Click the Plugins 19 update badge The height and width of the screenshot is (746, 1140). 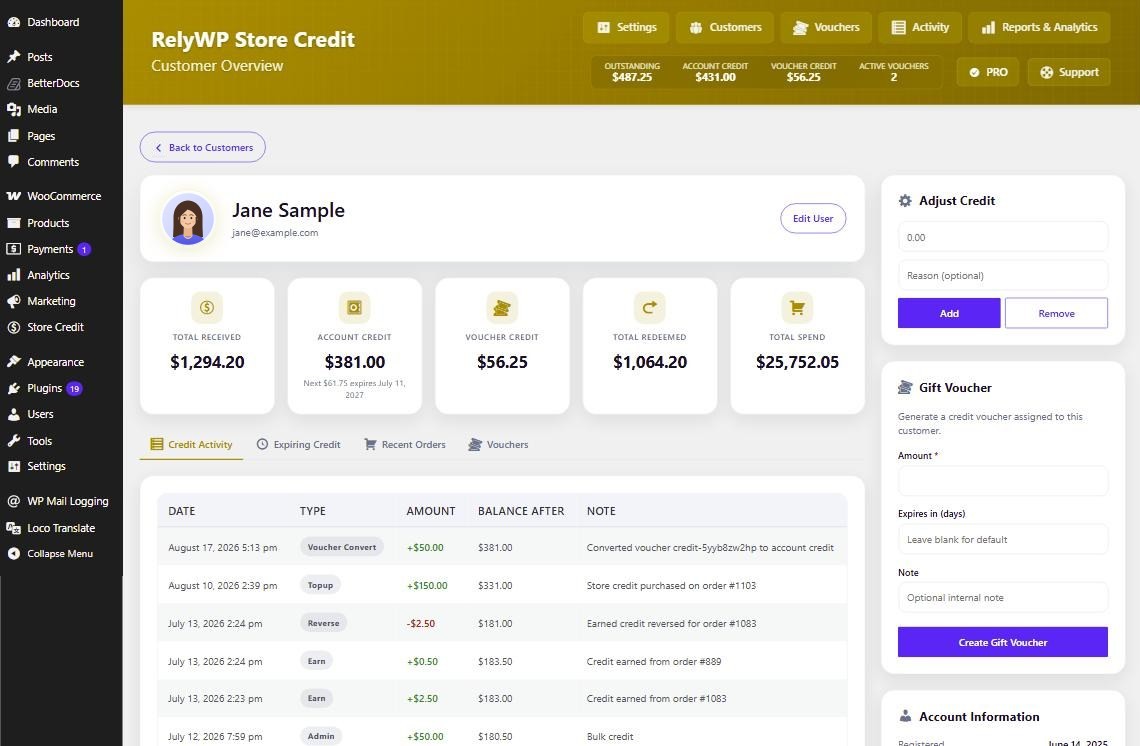point(74,388)
